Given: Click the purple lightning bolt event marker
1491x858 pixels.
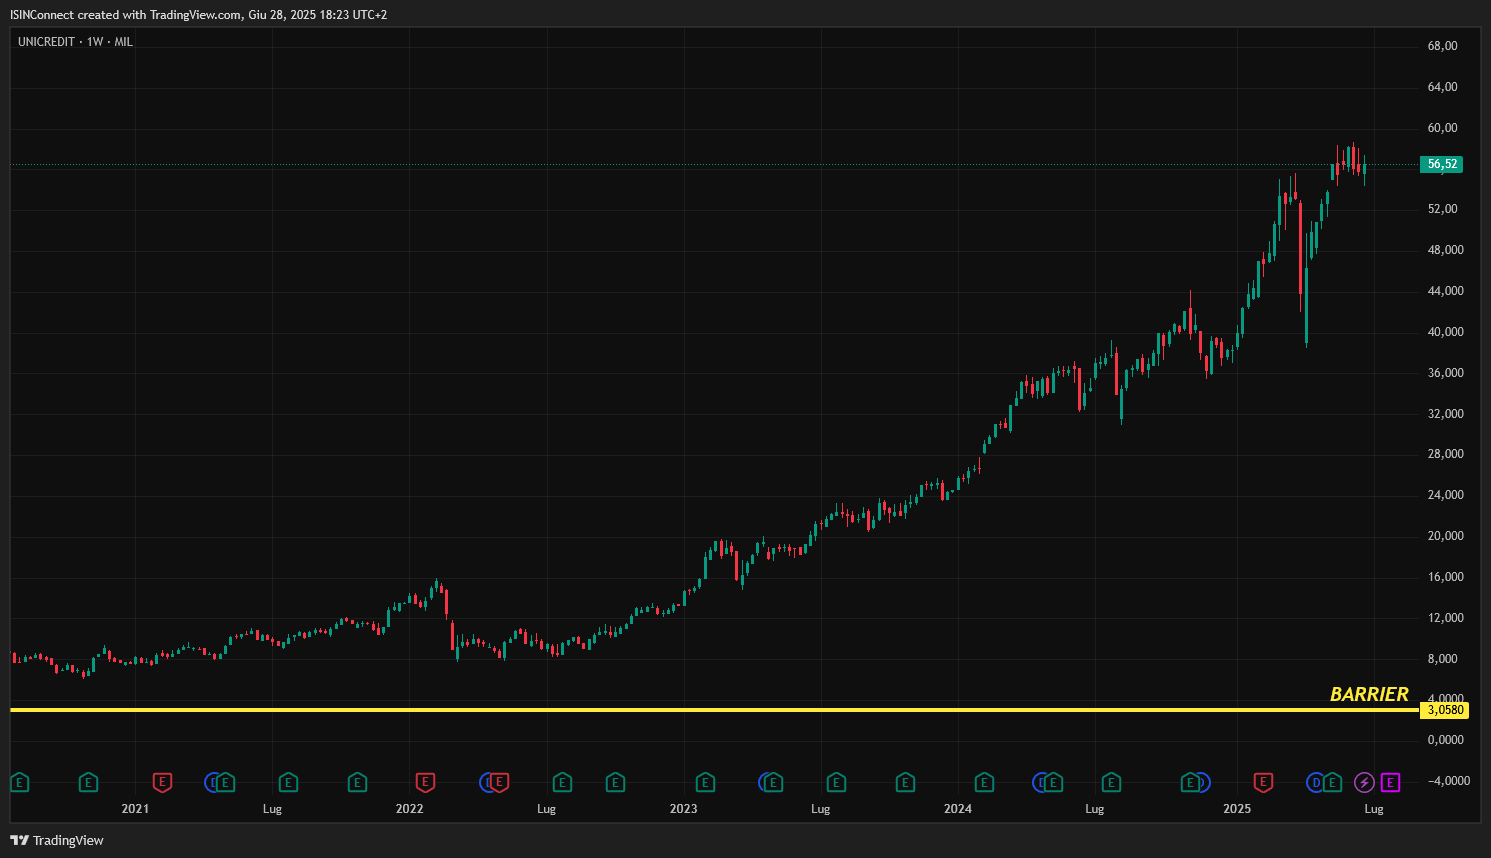Looking at the screenshot, I should tap(1364, 783).
